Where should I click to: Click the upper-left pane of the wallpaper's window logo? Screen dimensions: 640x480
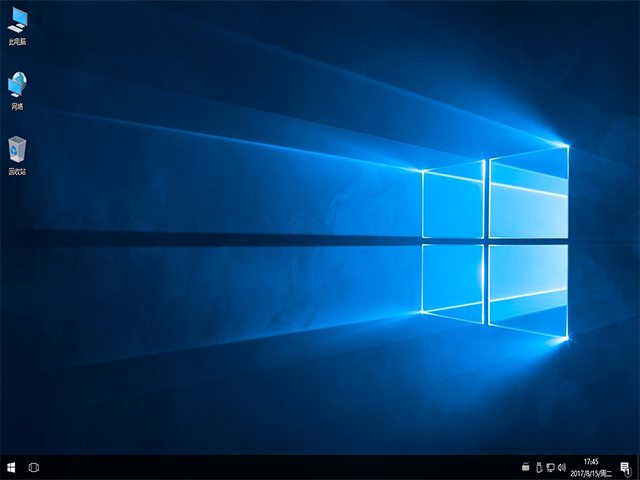(x=452, y=203)
